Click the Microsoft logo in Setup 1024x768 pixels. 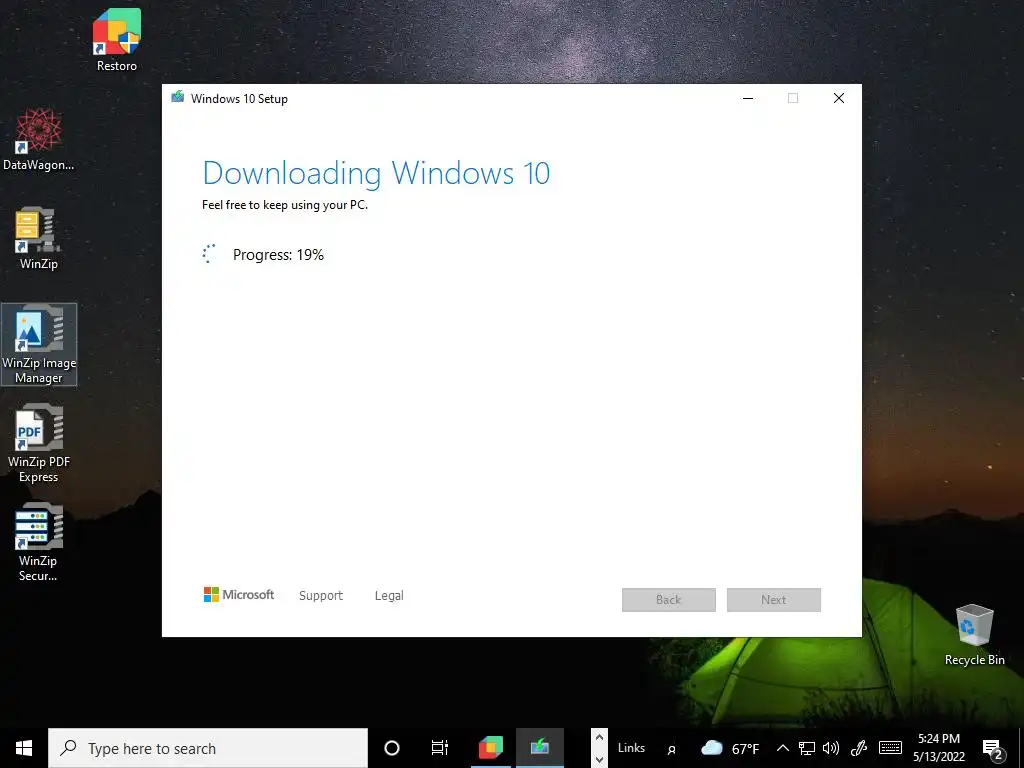click(239, 595)
